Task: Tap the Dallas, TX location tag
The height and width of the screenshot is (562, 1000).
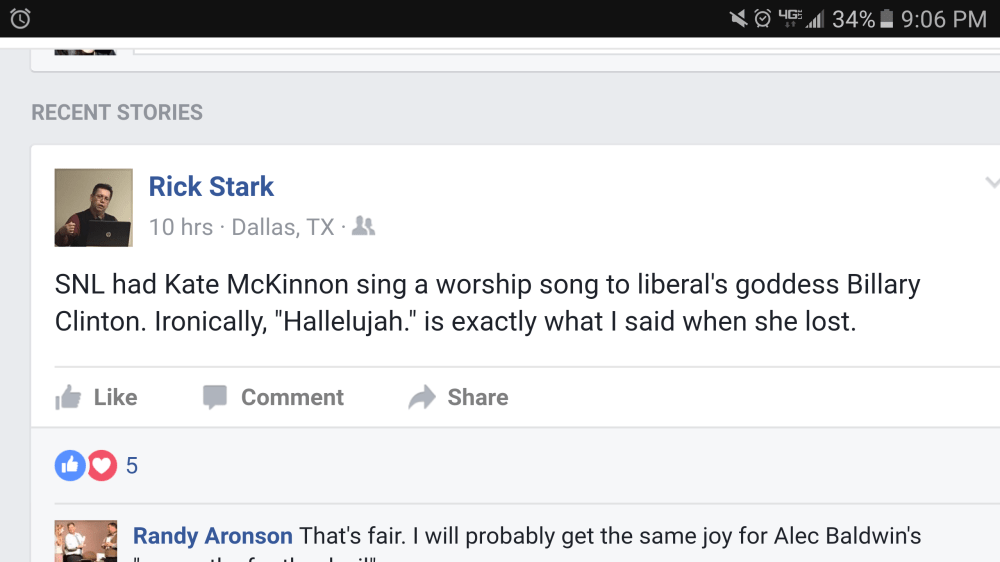Action: 283,227
